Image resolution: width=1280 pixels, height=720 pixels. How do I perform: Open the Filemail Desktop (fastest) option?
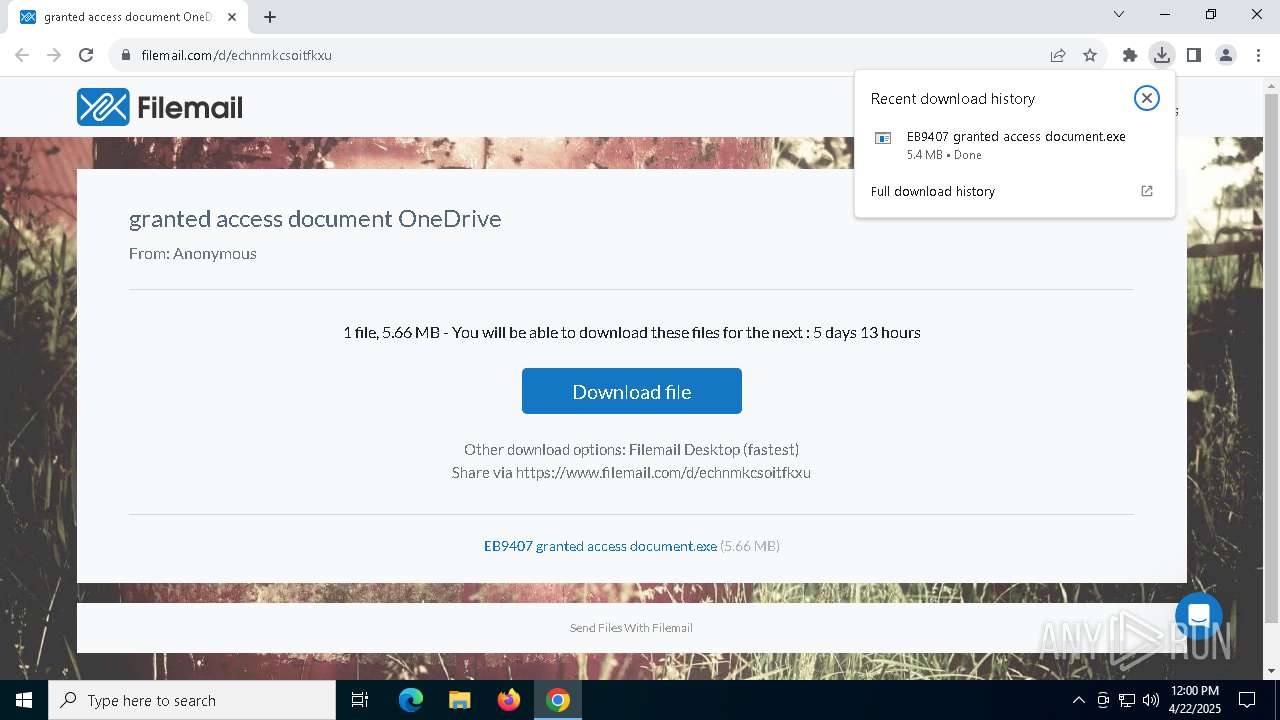coord(714,450)
